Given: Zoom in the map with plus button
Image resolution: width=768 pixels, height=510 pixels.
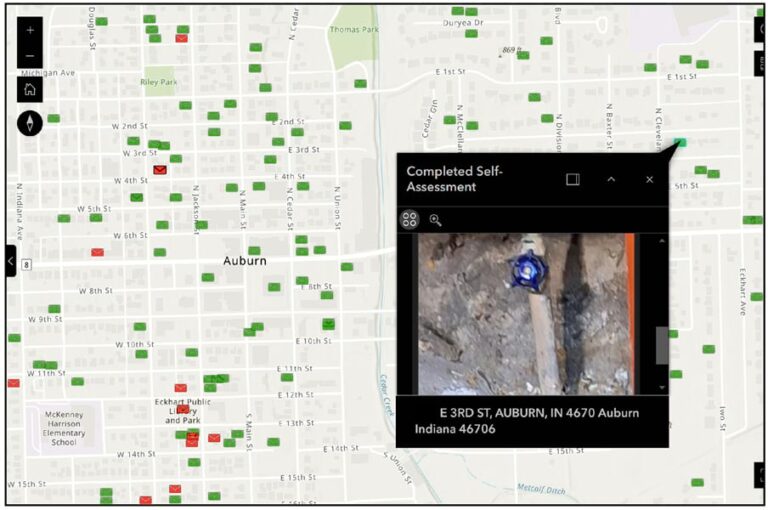Looking at the screenshot, I should [30, 30].
